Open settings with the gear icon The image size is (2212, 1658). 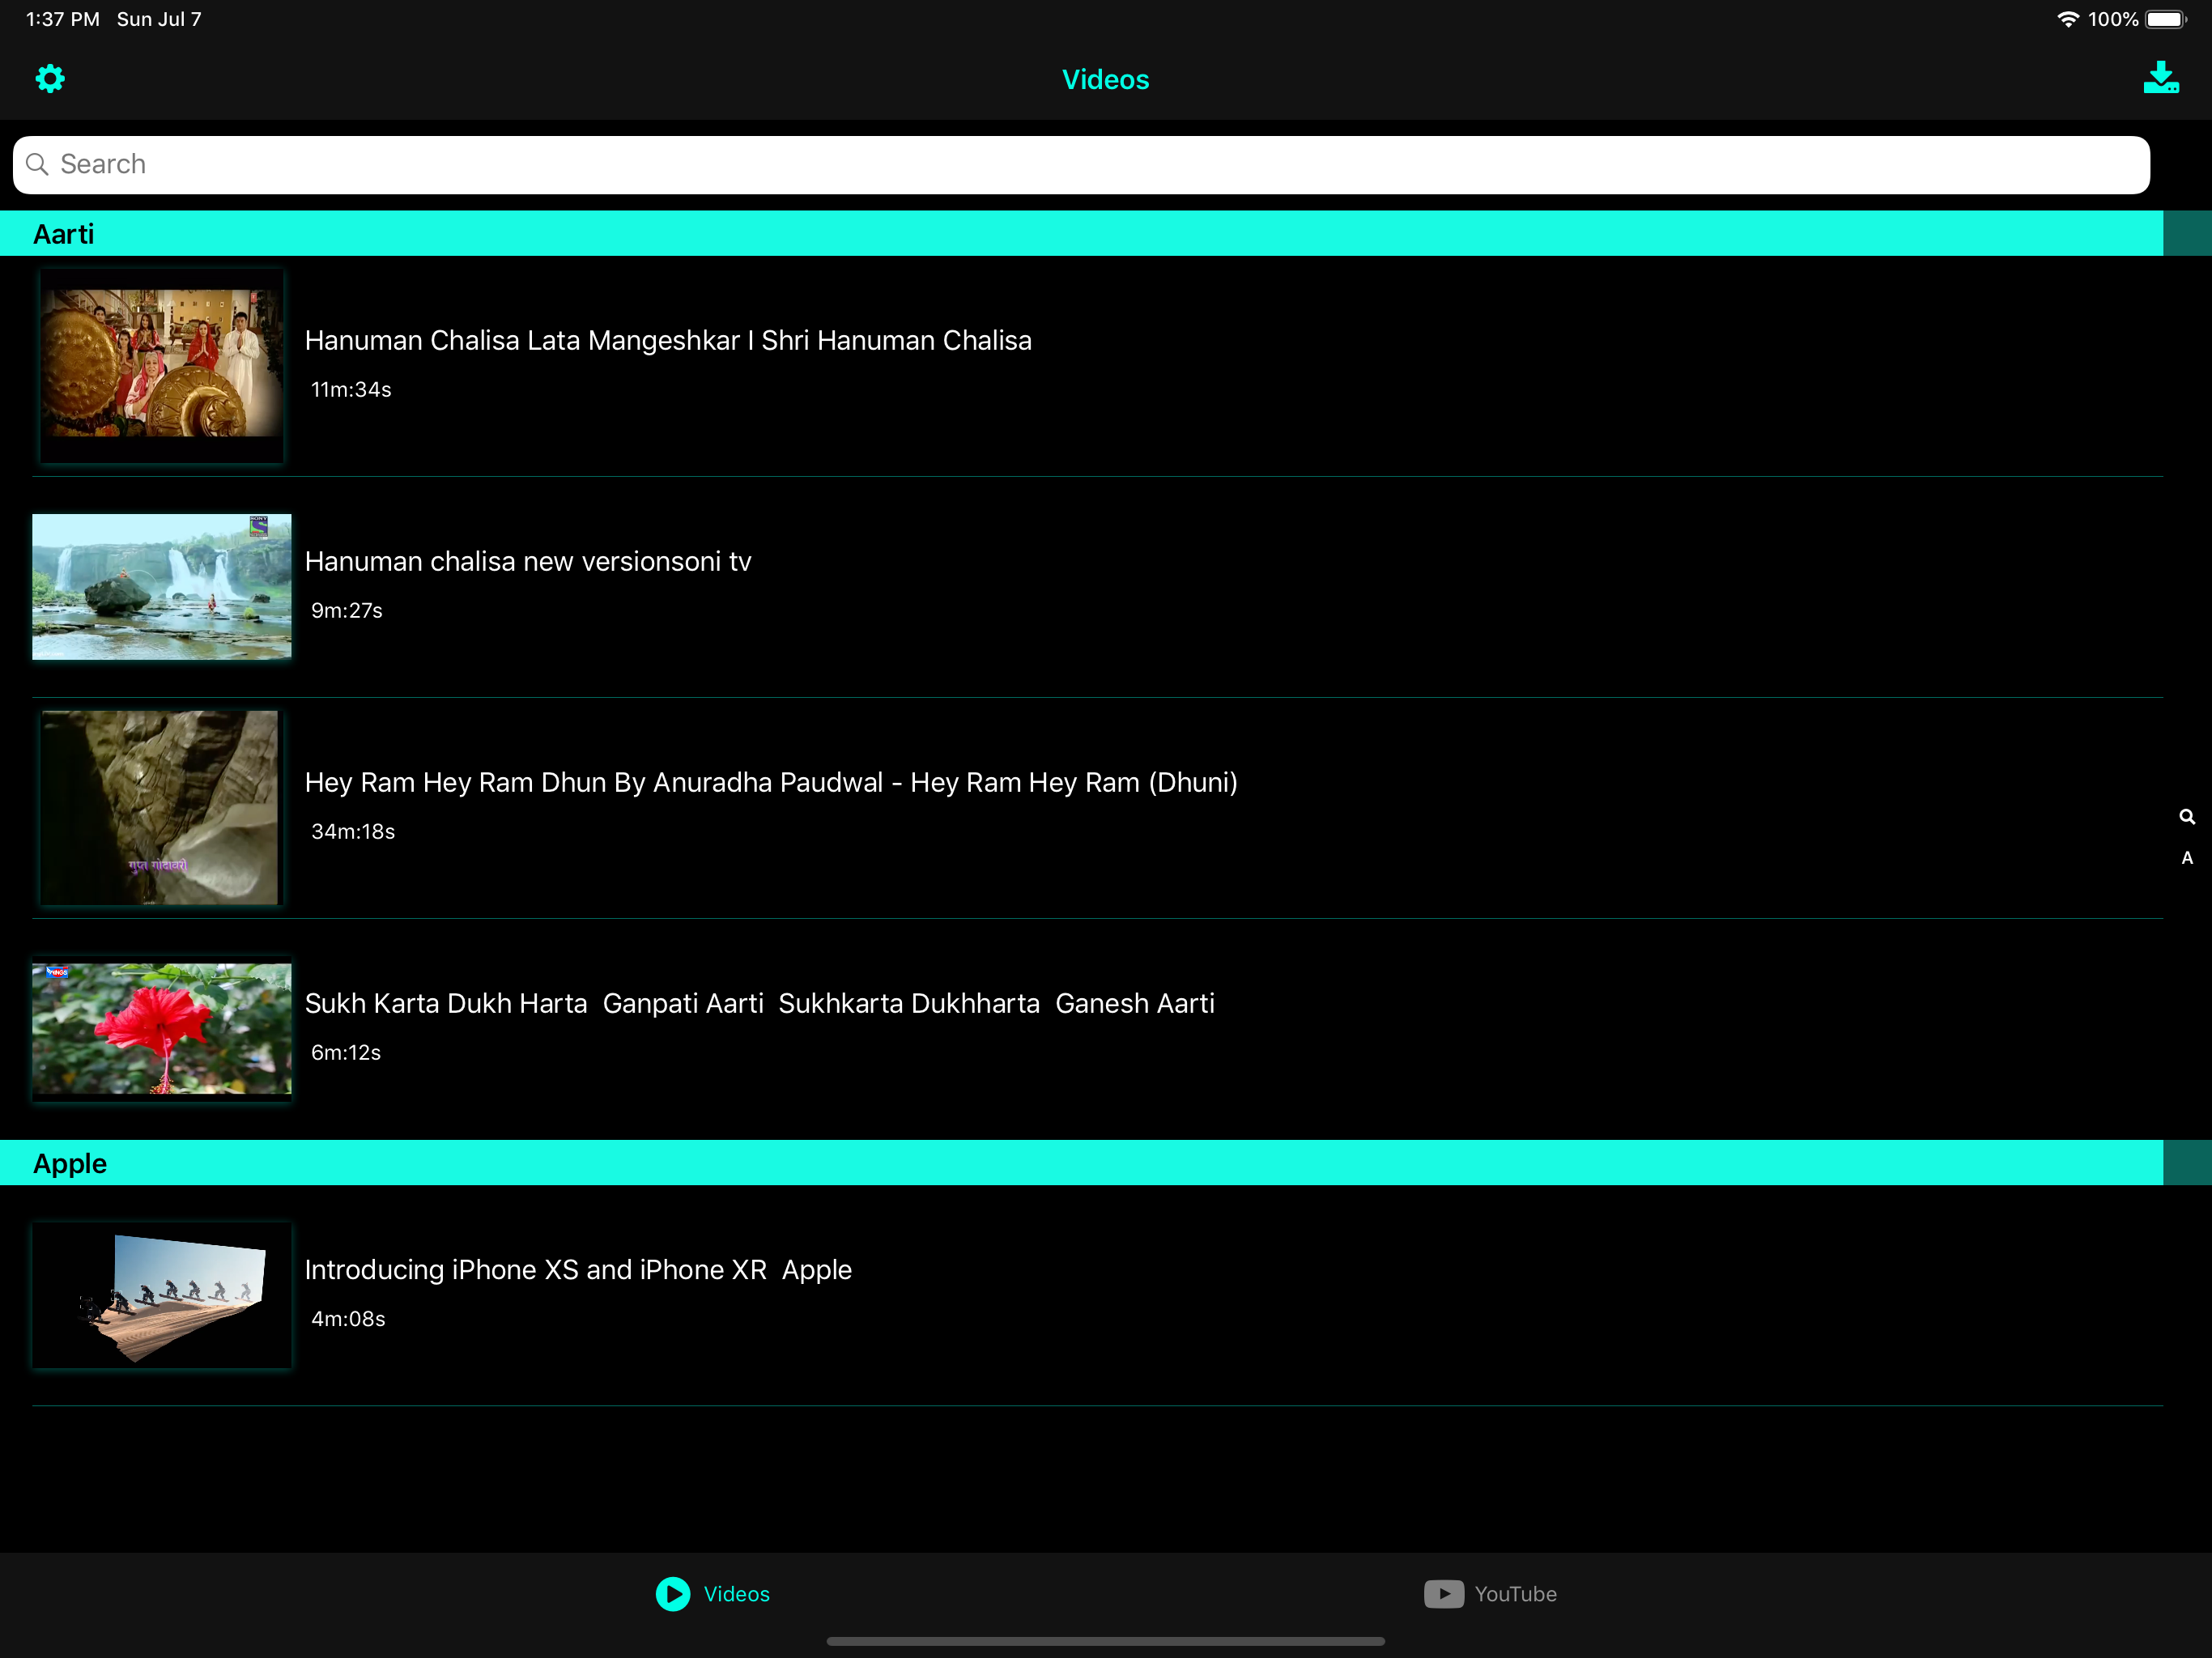(50, 79)
